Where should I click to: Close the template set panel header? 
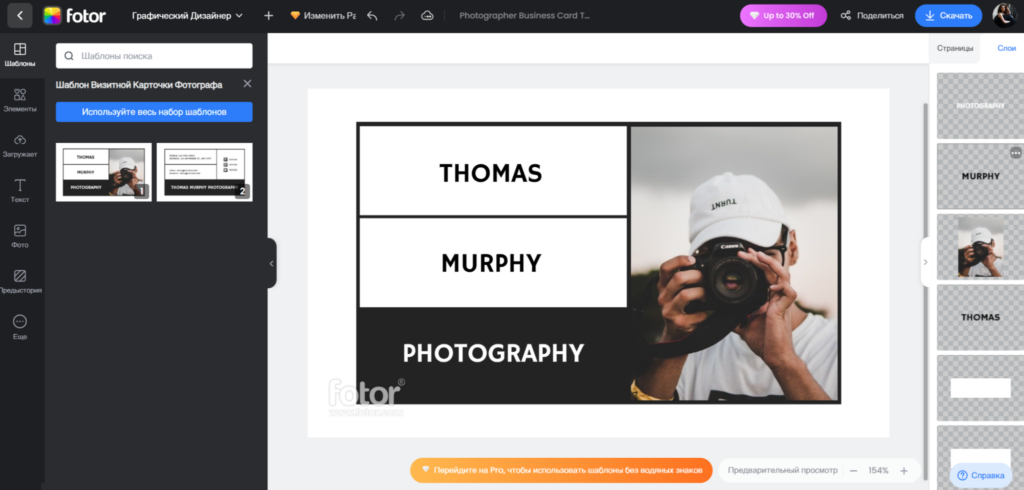click(247, 84)
